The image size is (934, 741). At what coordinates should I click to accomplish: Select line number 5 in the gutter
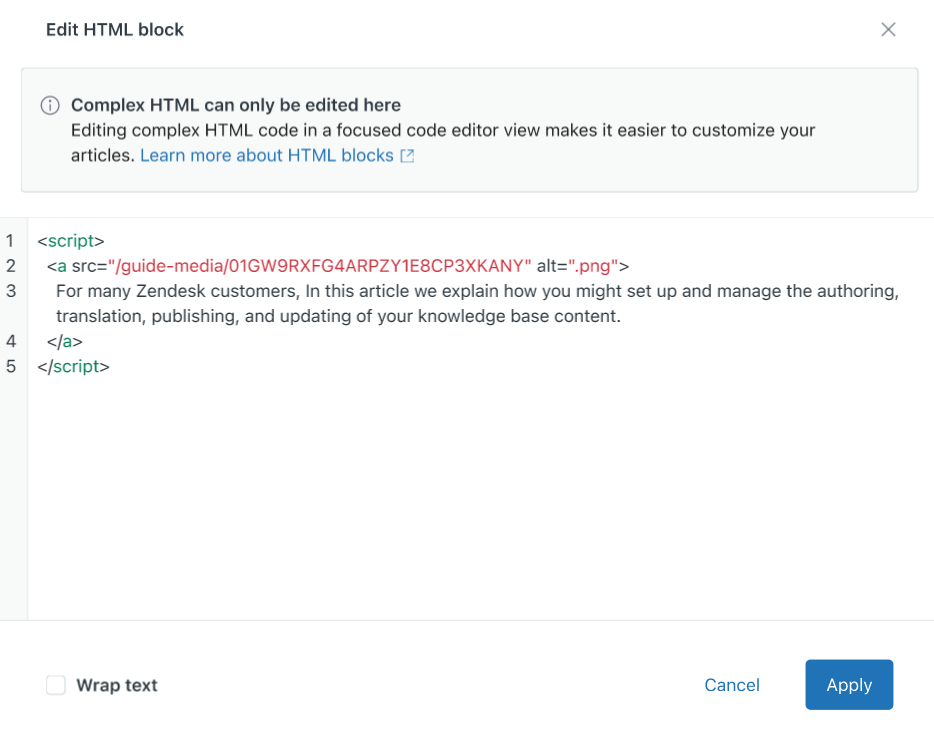10,366
